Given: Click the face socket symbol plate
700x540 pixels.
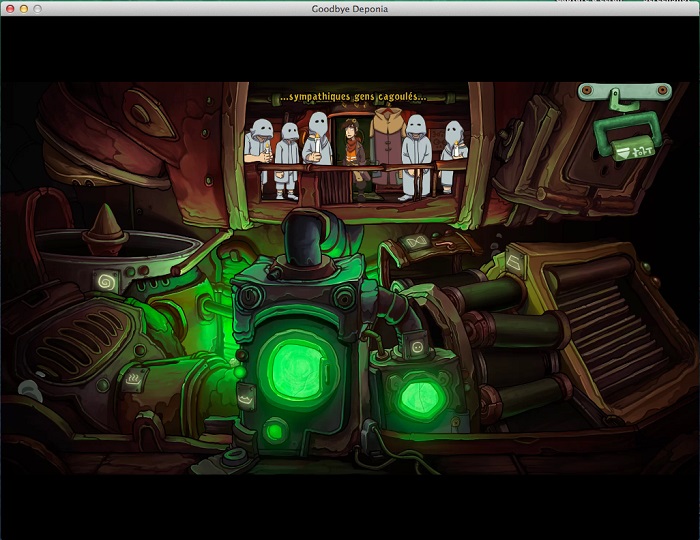Looking at the screenshot, I should [417, 346].
